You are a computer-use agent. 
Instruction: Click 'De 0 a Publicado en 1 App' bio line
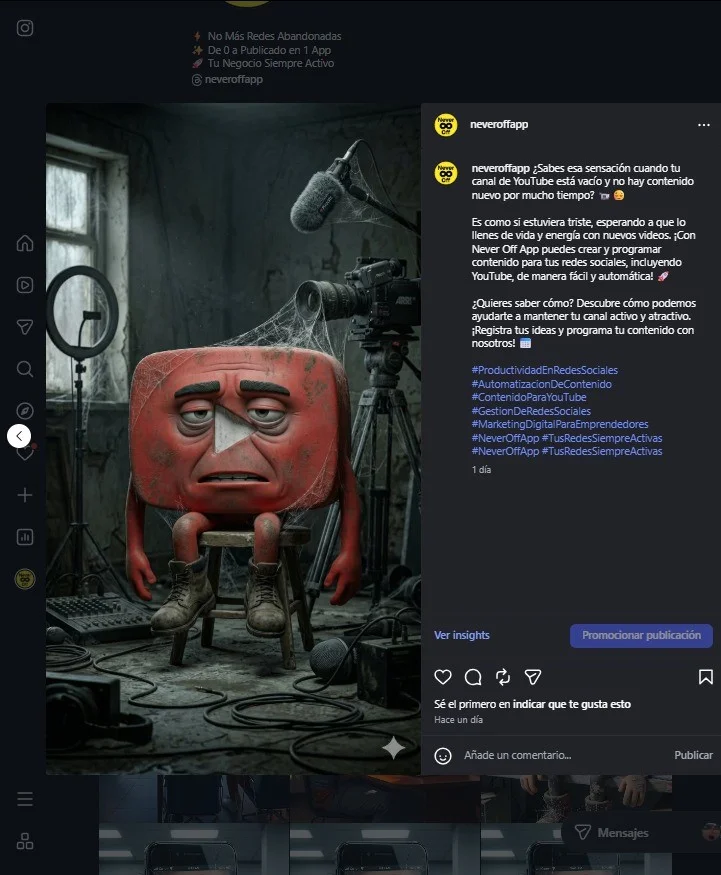[269, 50]
